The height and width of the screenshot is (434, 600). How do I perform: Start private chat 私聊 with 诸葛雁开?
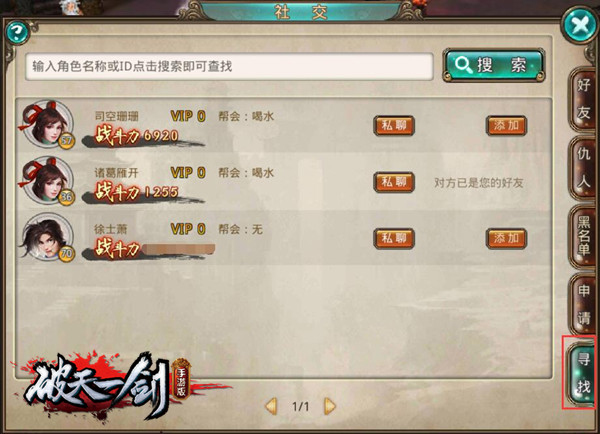click(394, 182)
